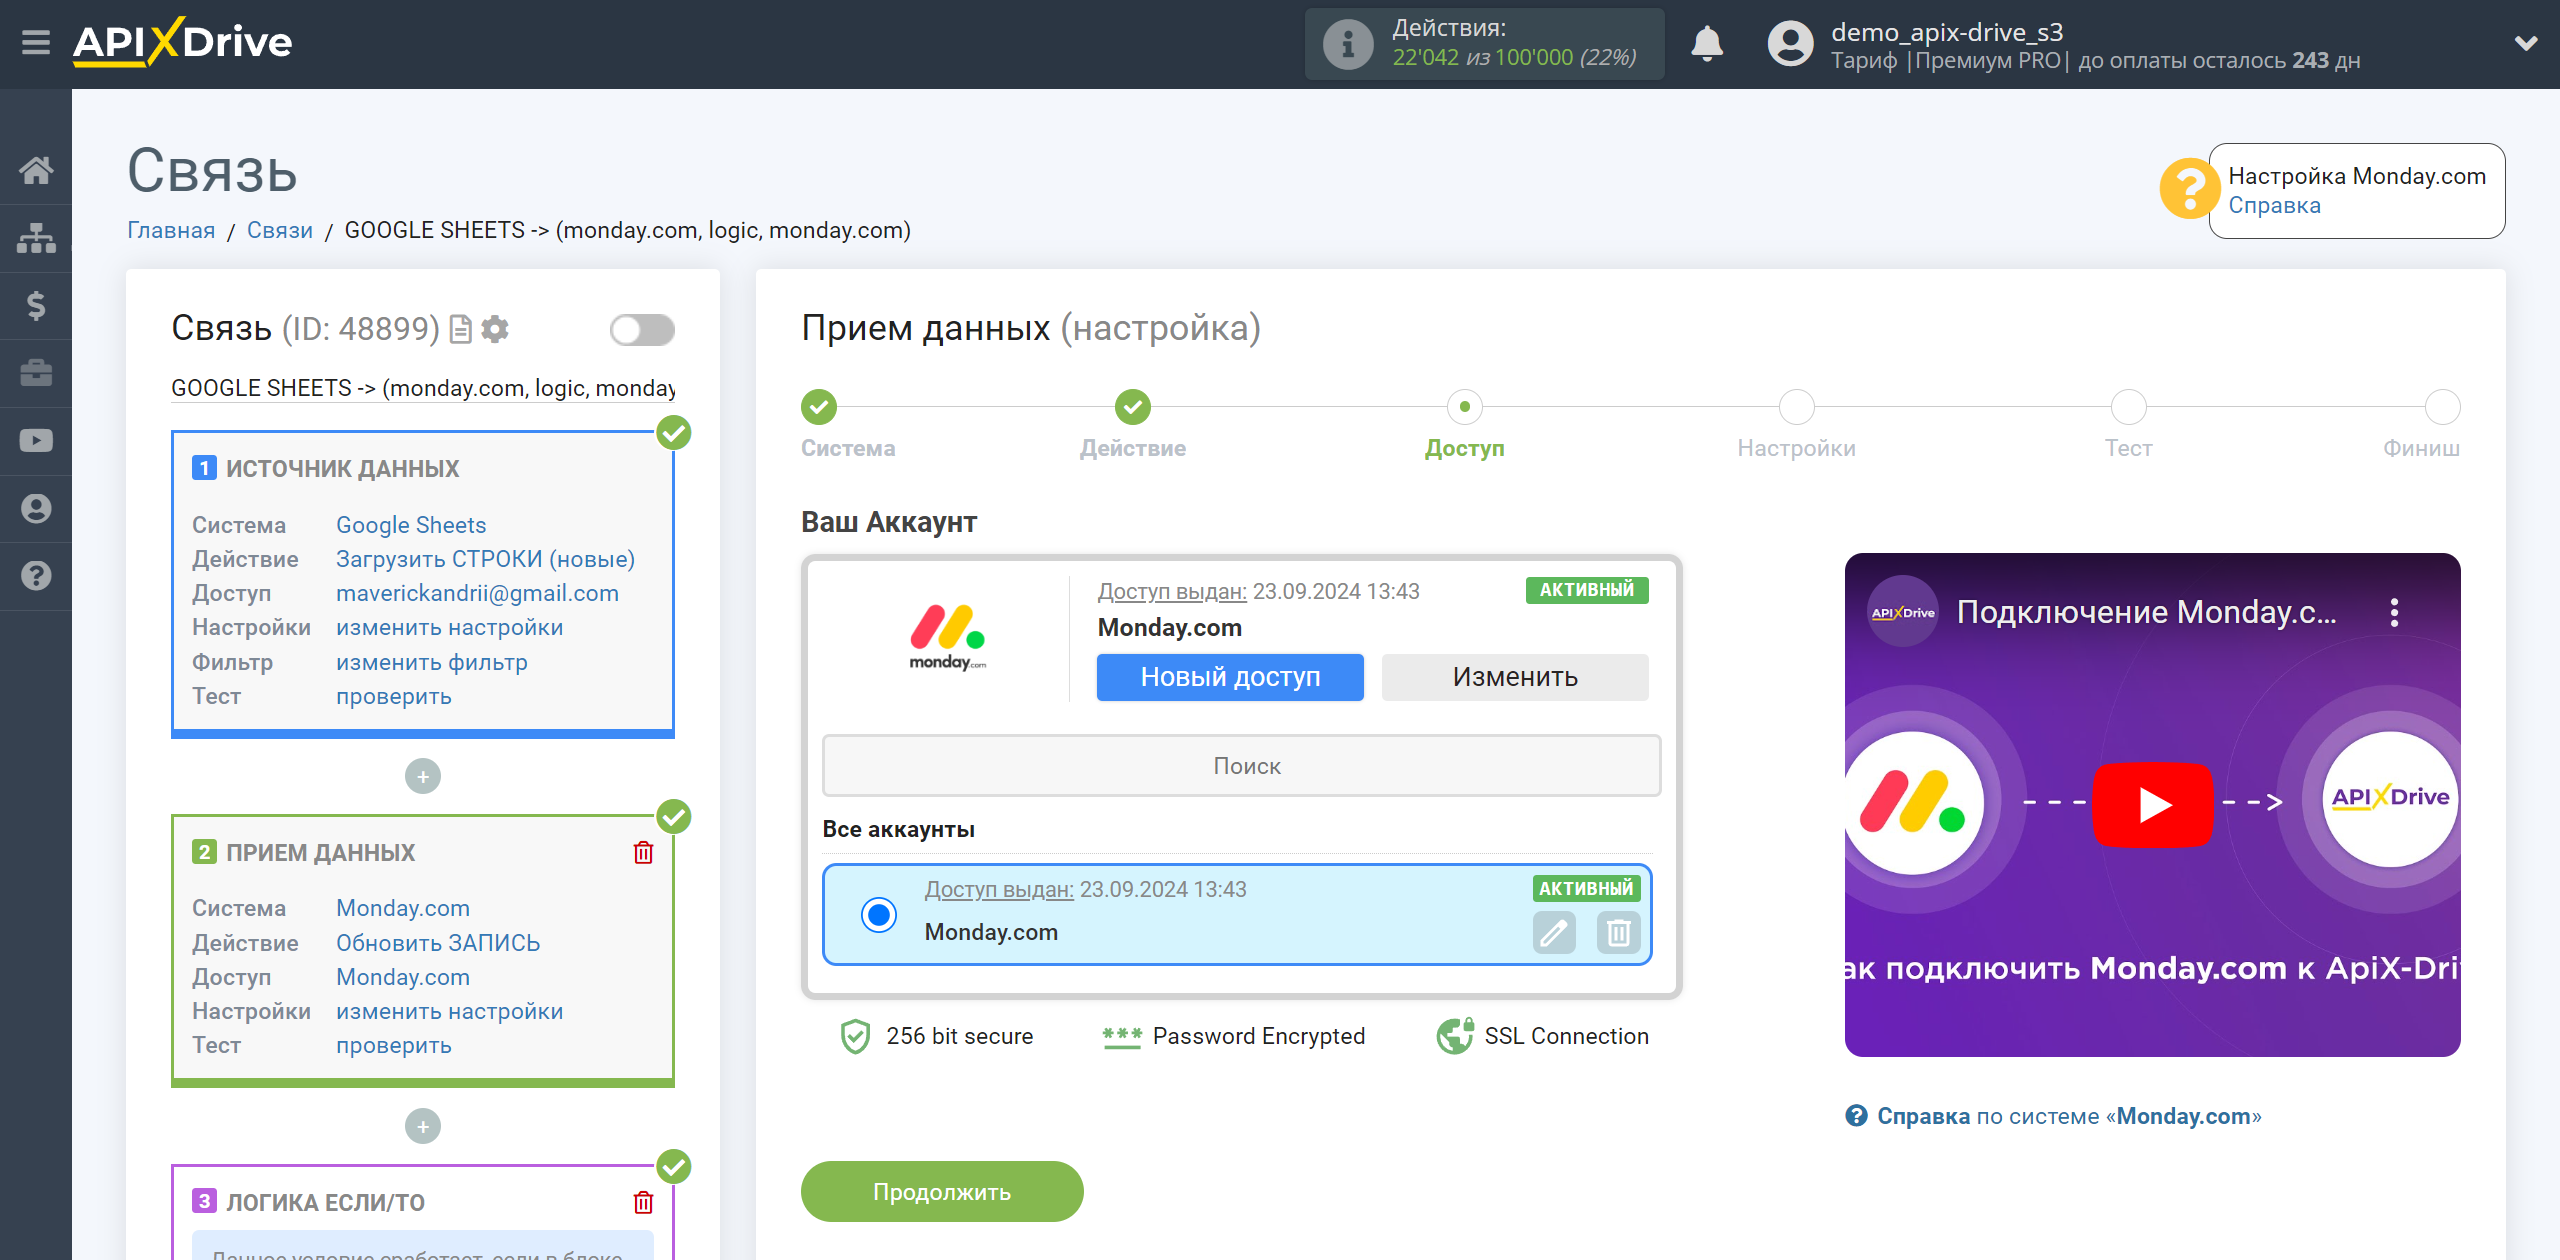
Task: Click the search input field for accounts
Action: coord(1242,765)
